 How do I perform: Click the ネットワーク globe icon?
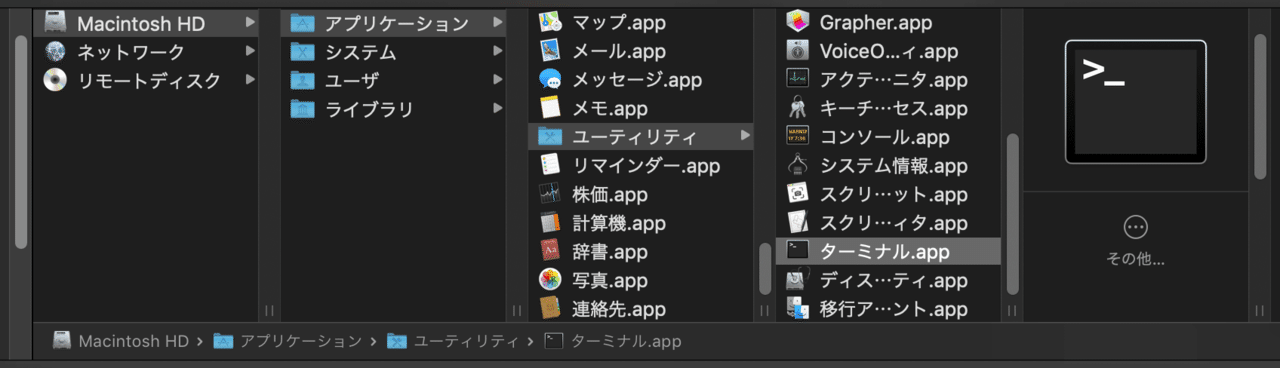56,52
